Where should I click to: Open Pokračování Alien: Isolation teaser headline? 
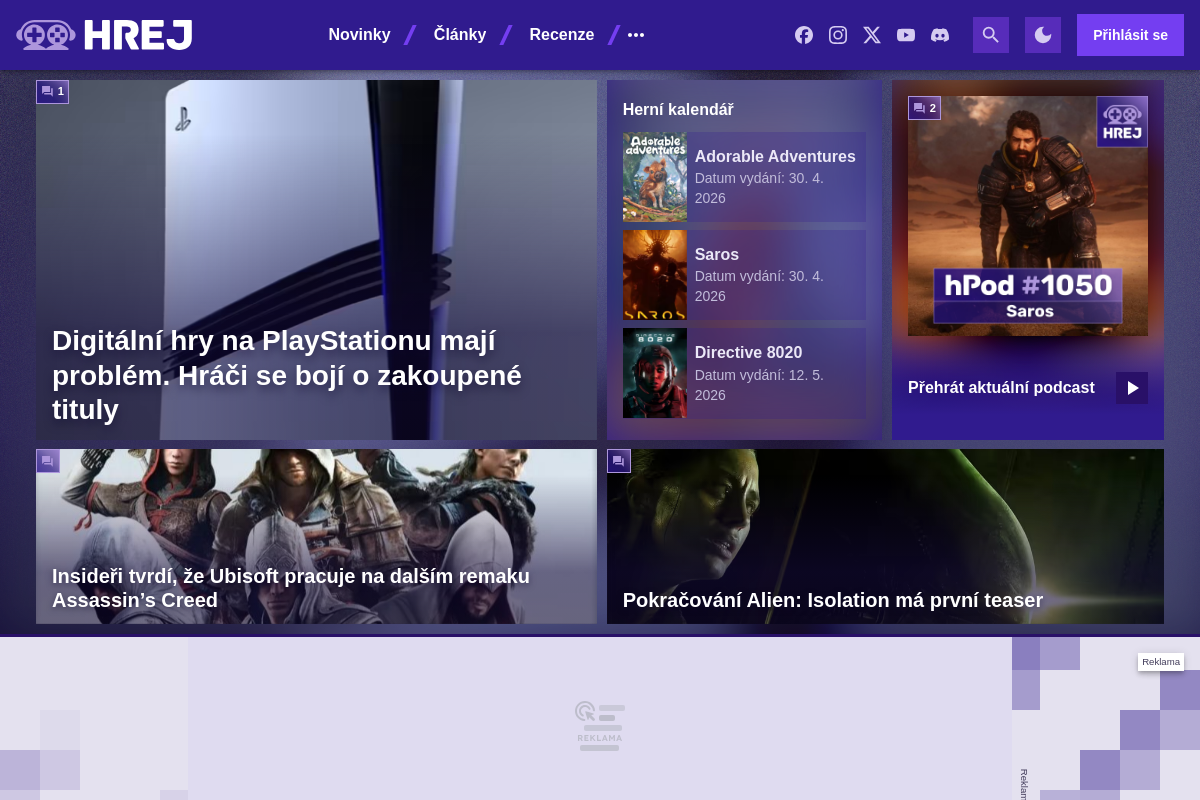coord(833,600)
